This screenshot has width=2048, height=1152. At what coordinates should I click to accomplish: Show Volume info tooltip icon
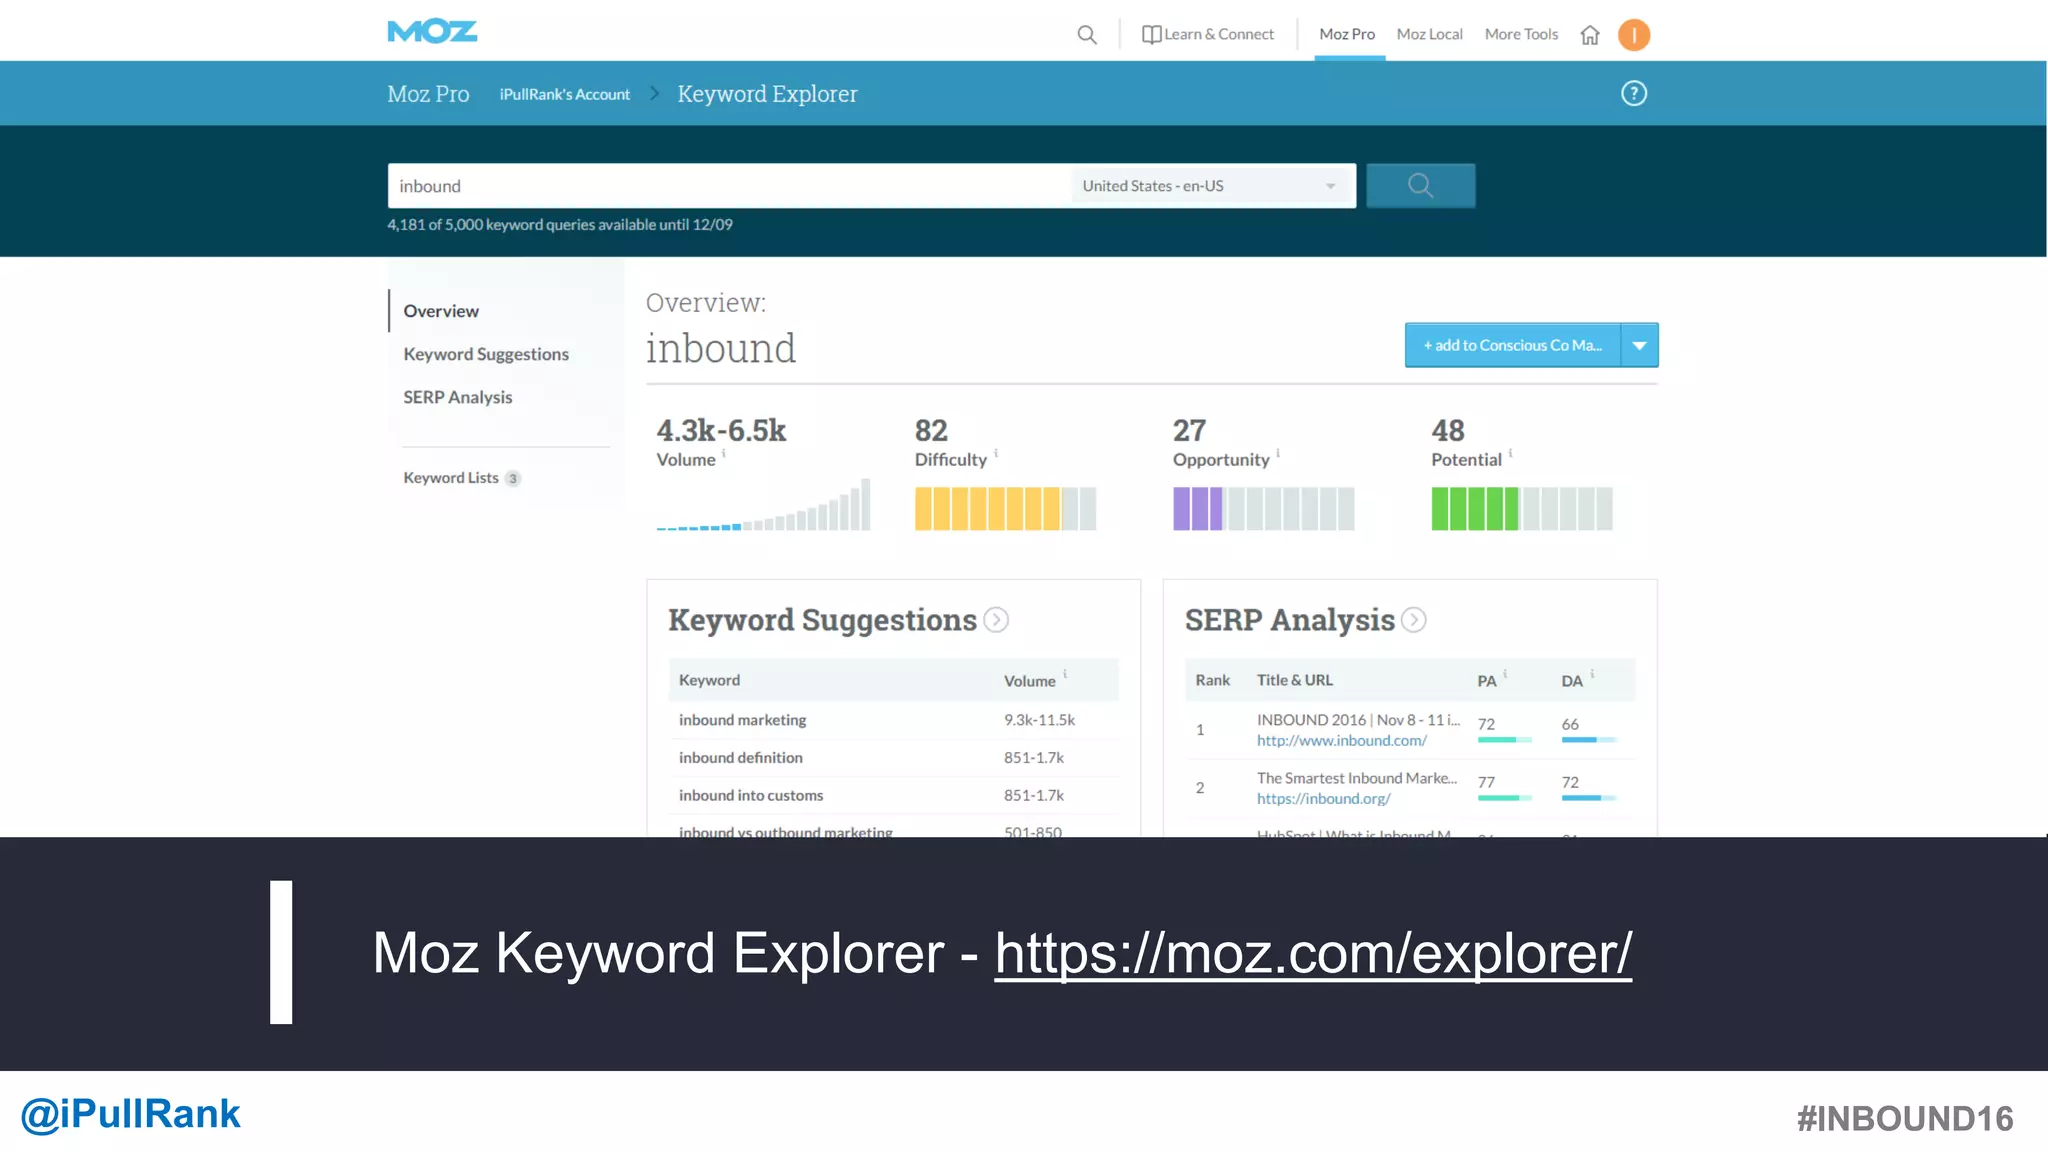[724, 453]
